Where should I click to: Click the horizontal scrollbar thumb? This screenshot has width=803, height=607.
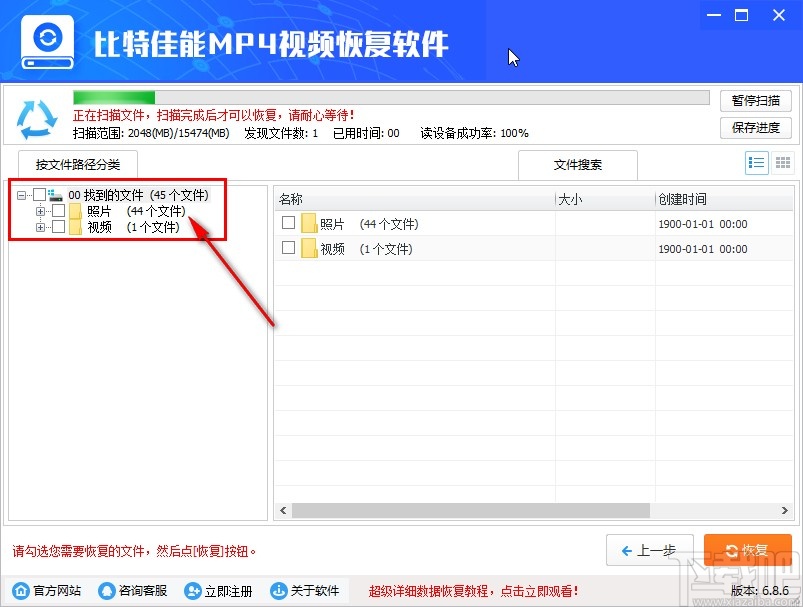tap(471, 510)
